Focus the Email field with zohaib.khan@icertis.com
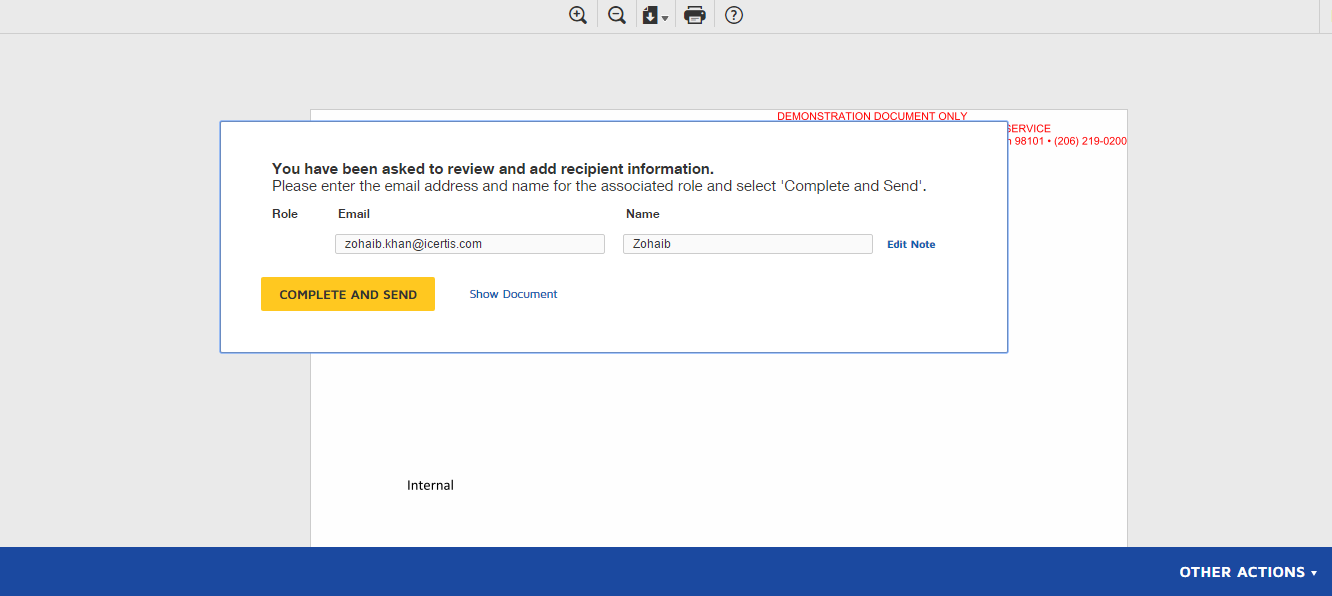The height and width of the screenshot is (596, 1332). [470, 244]
